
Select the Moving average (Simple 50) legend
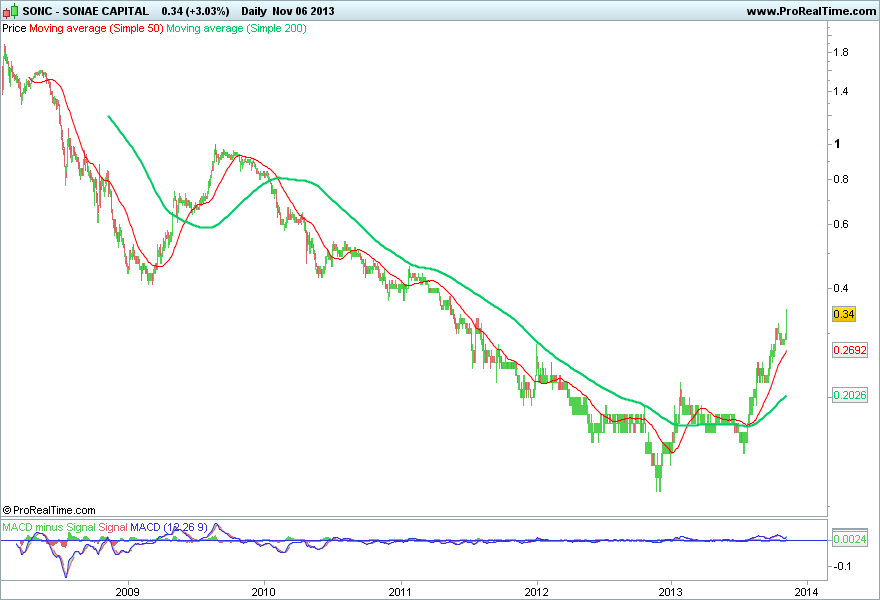coord(96,28)
